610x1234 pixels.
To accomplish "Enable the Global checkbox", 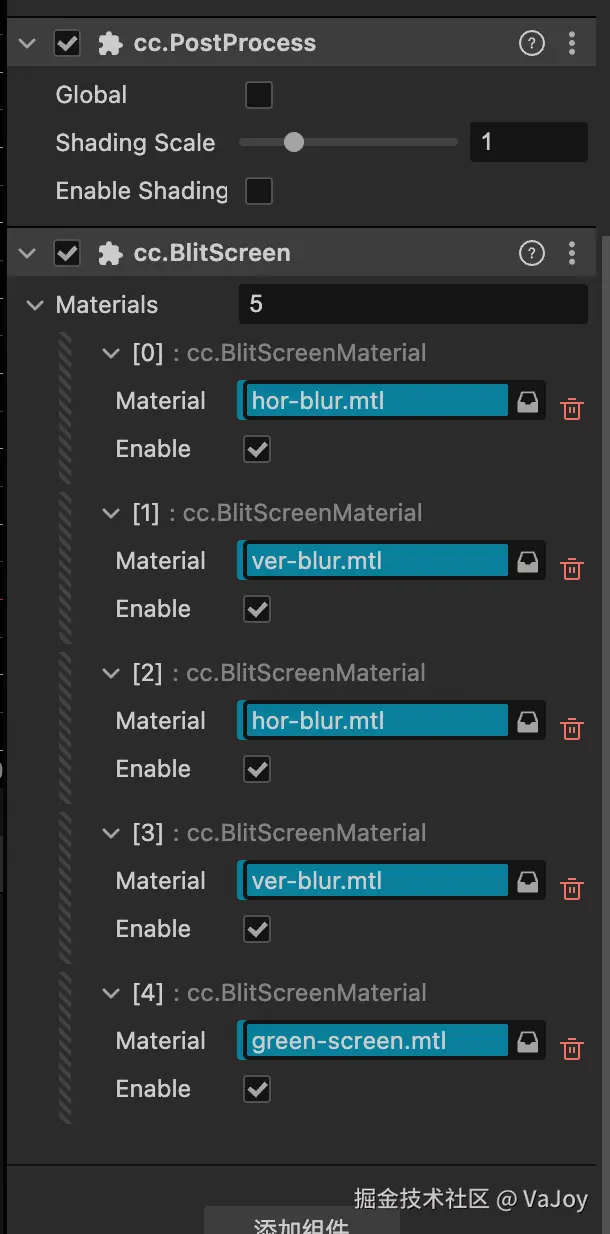I will pos(259,95).
